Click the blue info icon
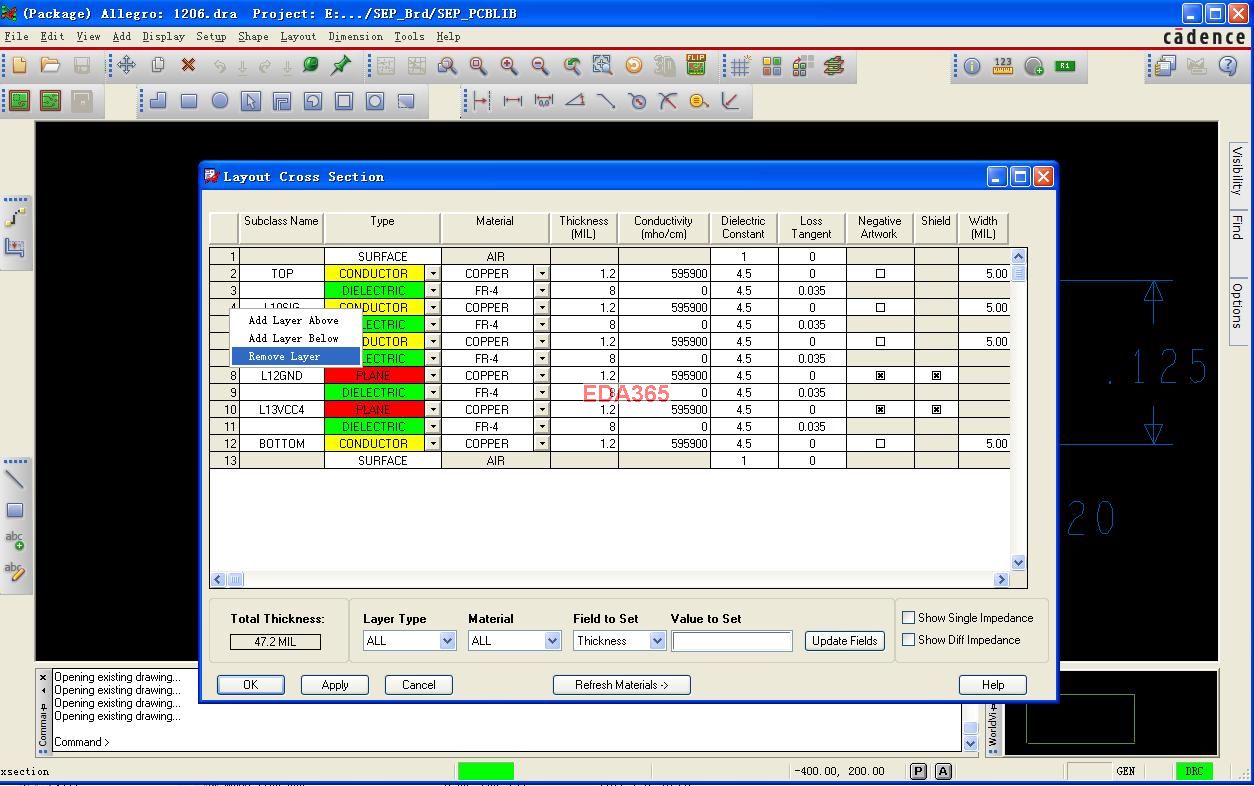 (971, 66)
